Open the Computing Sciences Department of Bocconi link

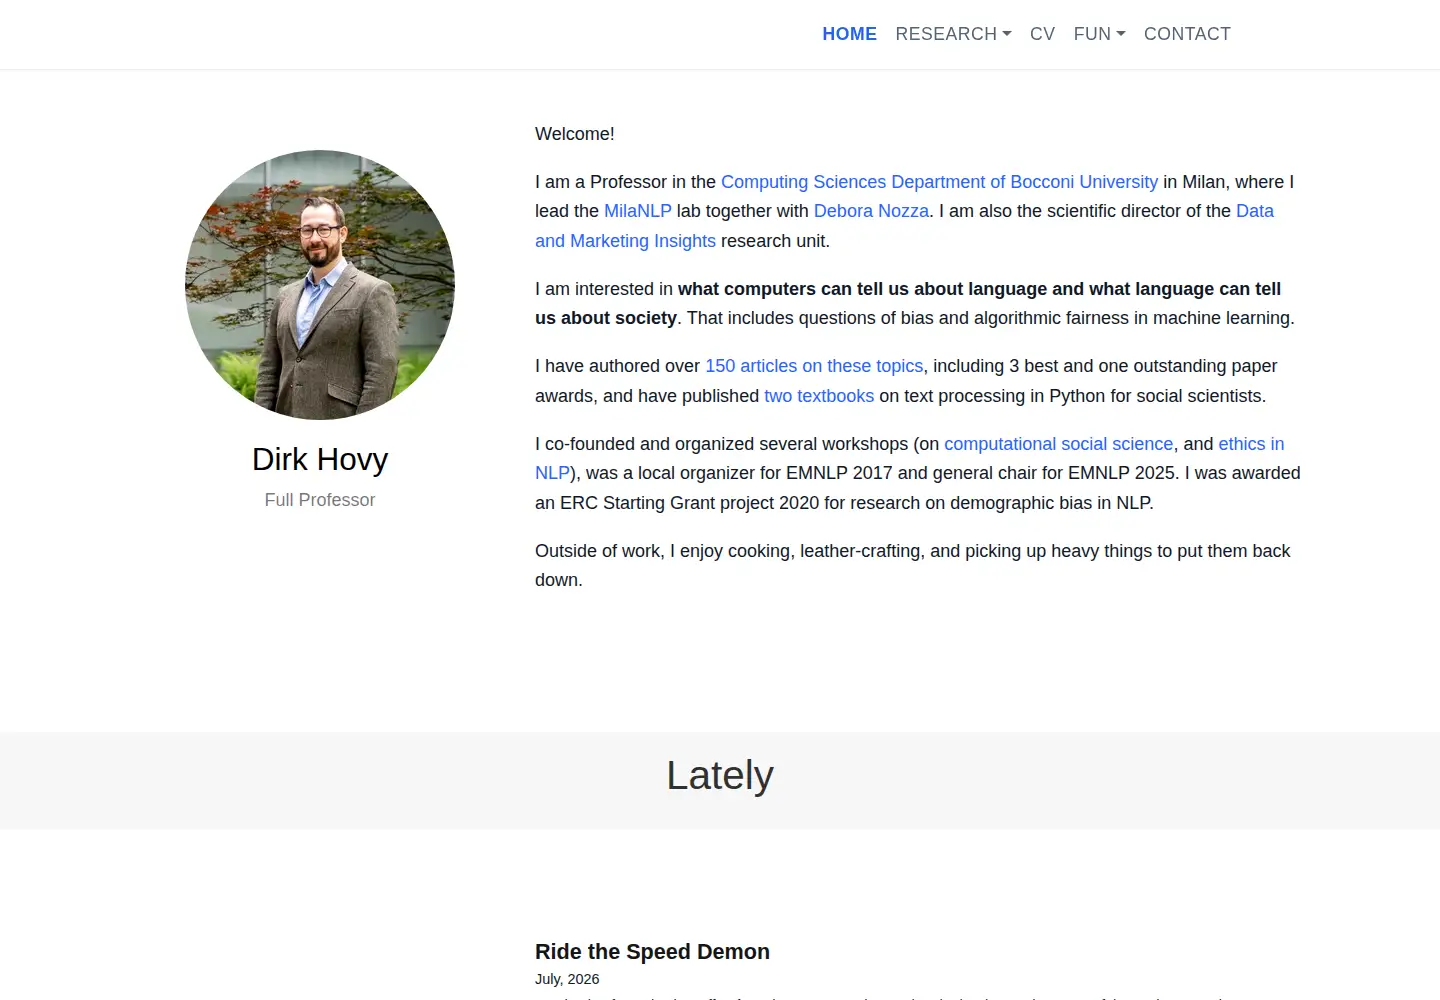click(x=939, y=182)
